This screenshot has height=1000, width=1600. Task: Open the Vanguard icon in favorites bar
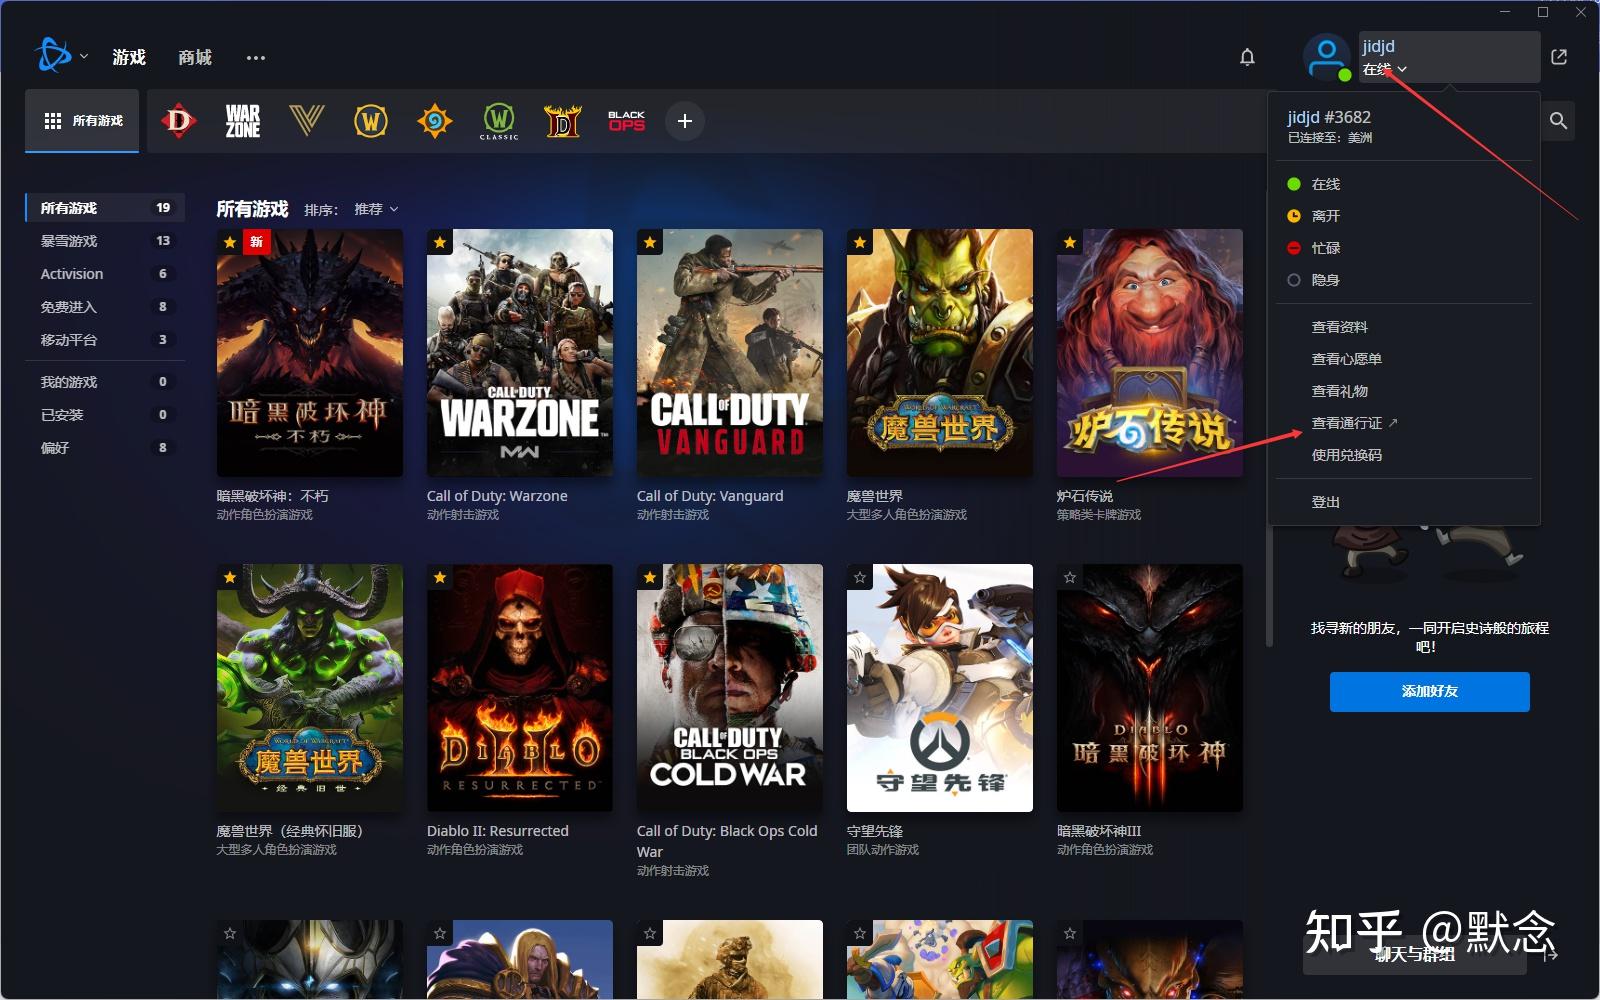307,121
